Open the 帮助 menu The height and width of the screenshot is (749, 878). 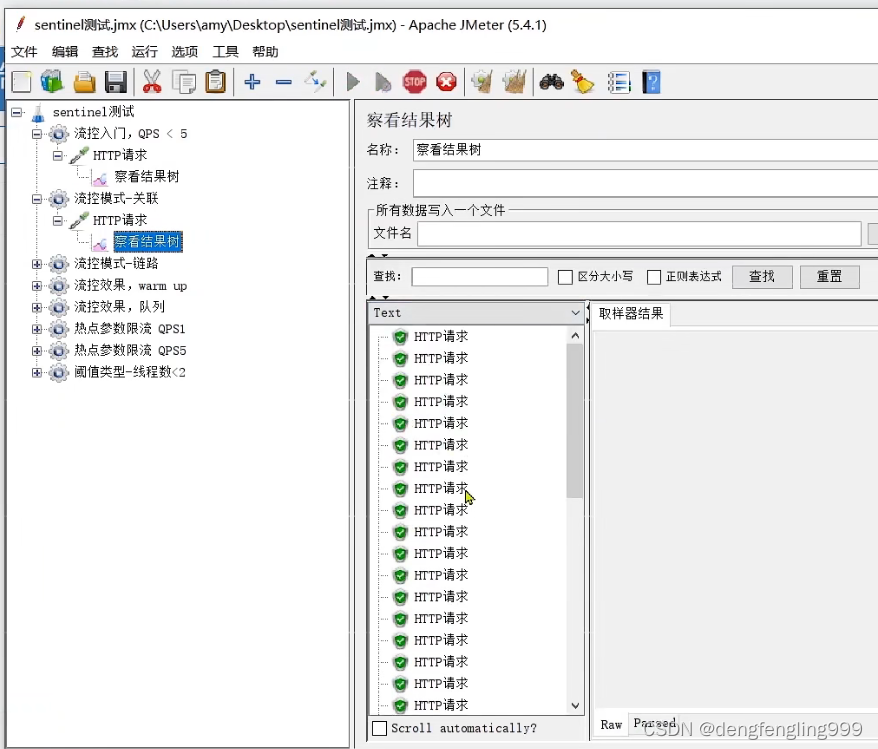pos(265,52)
